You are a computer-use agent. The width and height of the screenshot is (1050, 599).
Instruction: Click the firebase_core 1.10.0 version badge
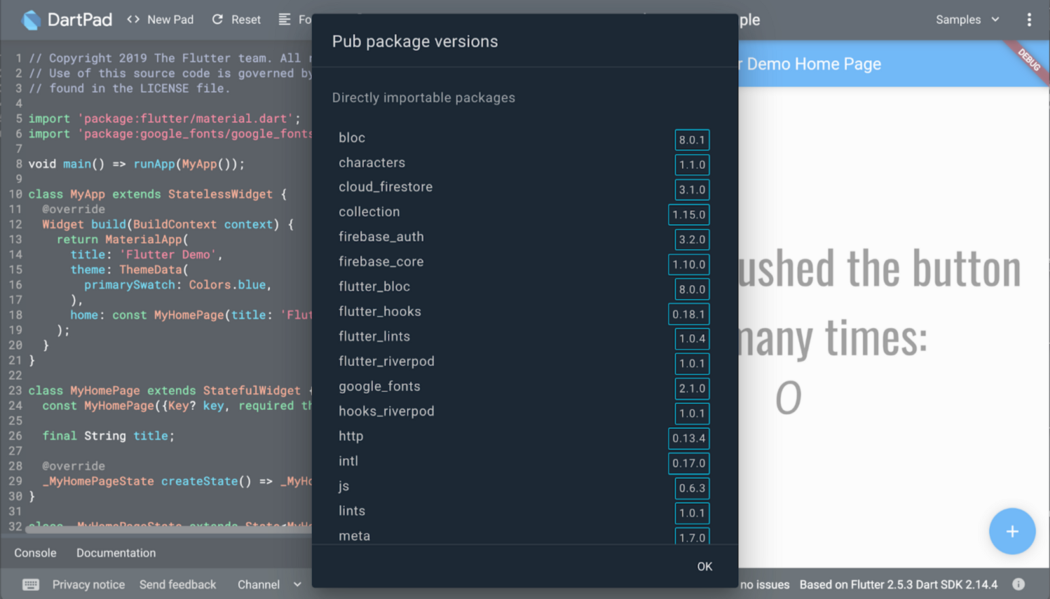point(688,265)
